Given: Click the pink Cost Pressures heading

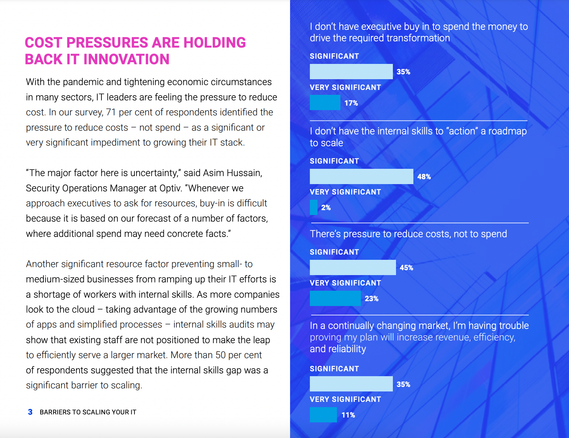Looking at the screenshot, I should click(x=135, y=51).
